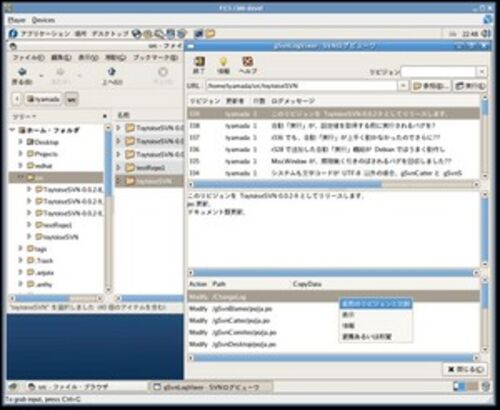This screenshot has height=410, width=500.
Task: Open the revision combo box dropdown arrow
Action: [x=481, y=72]
